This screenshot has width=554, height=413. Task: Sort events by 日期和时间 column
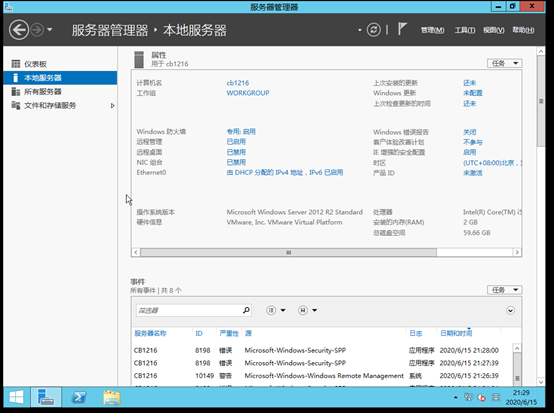pyautogui.click(x=456, y=333)
